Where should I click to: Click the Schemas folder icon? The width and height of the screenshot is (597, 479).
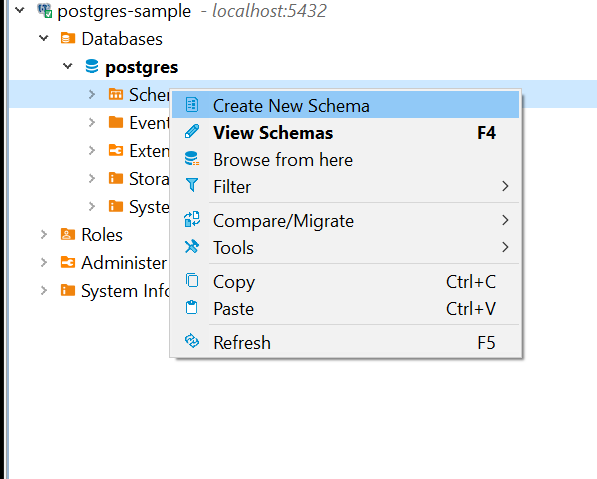(116, 94)
